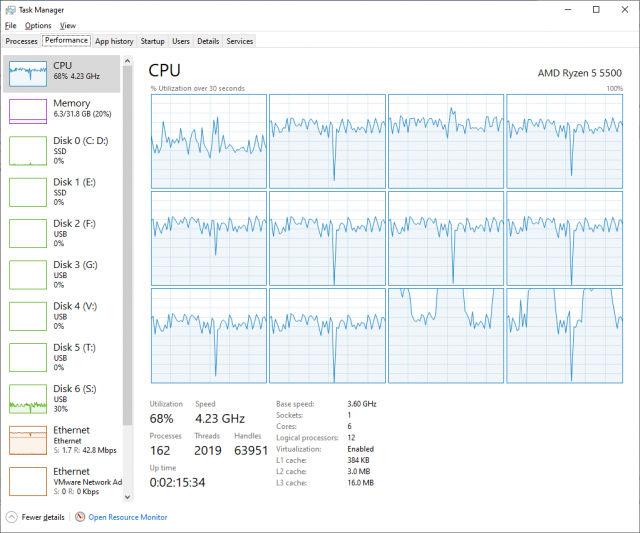Open Disk 2 (F:) USB graph
Screen dimensions: 640x533
(x=28, y=233)
